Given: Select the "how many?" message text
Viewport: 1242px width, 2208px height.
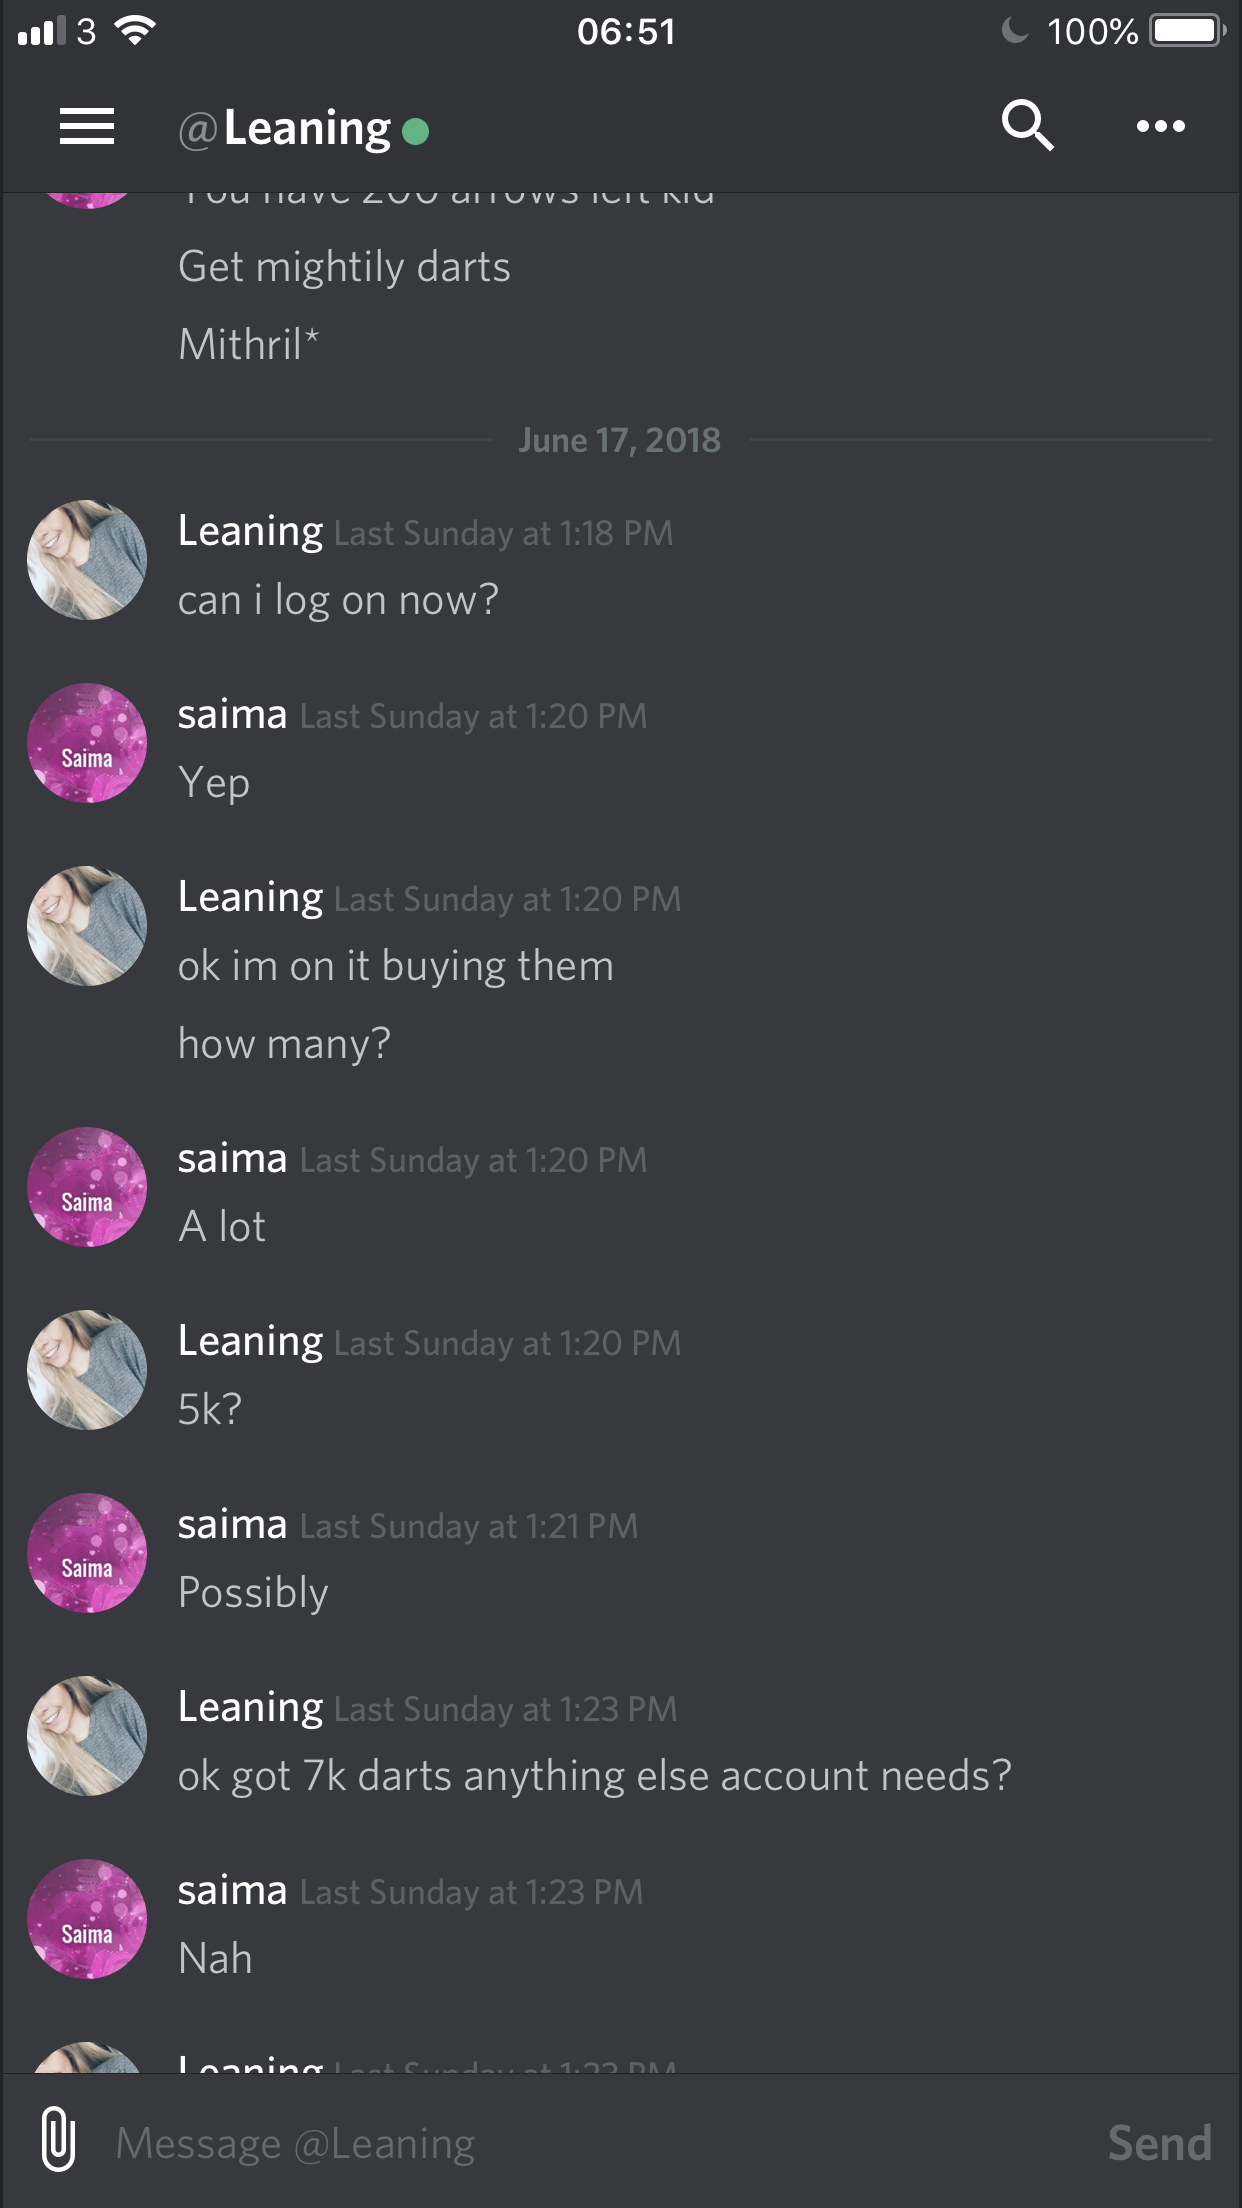Looking at the screenshot, I should [284, 1044].
